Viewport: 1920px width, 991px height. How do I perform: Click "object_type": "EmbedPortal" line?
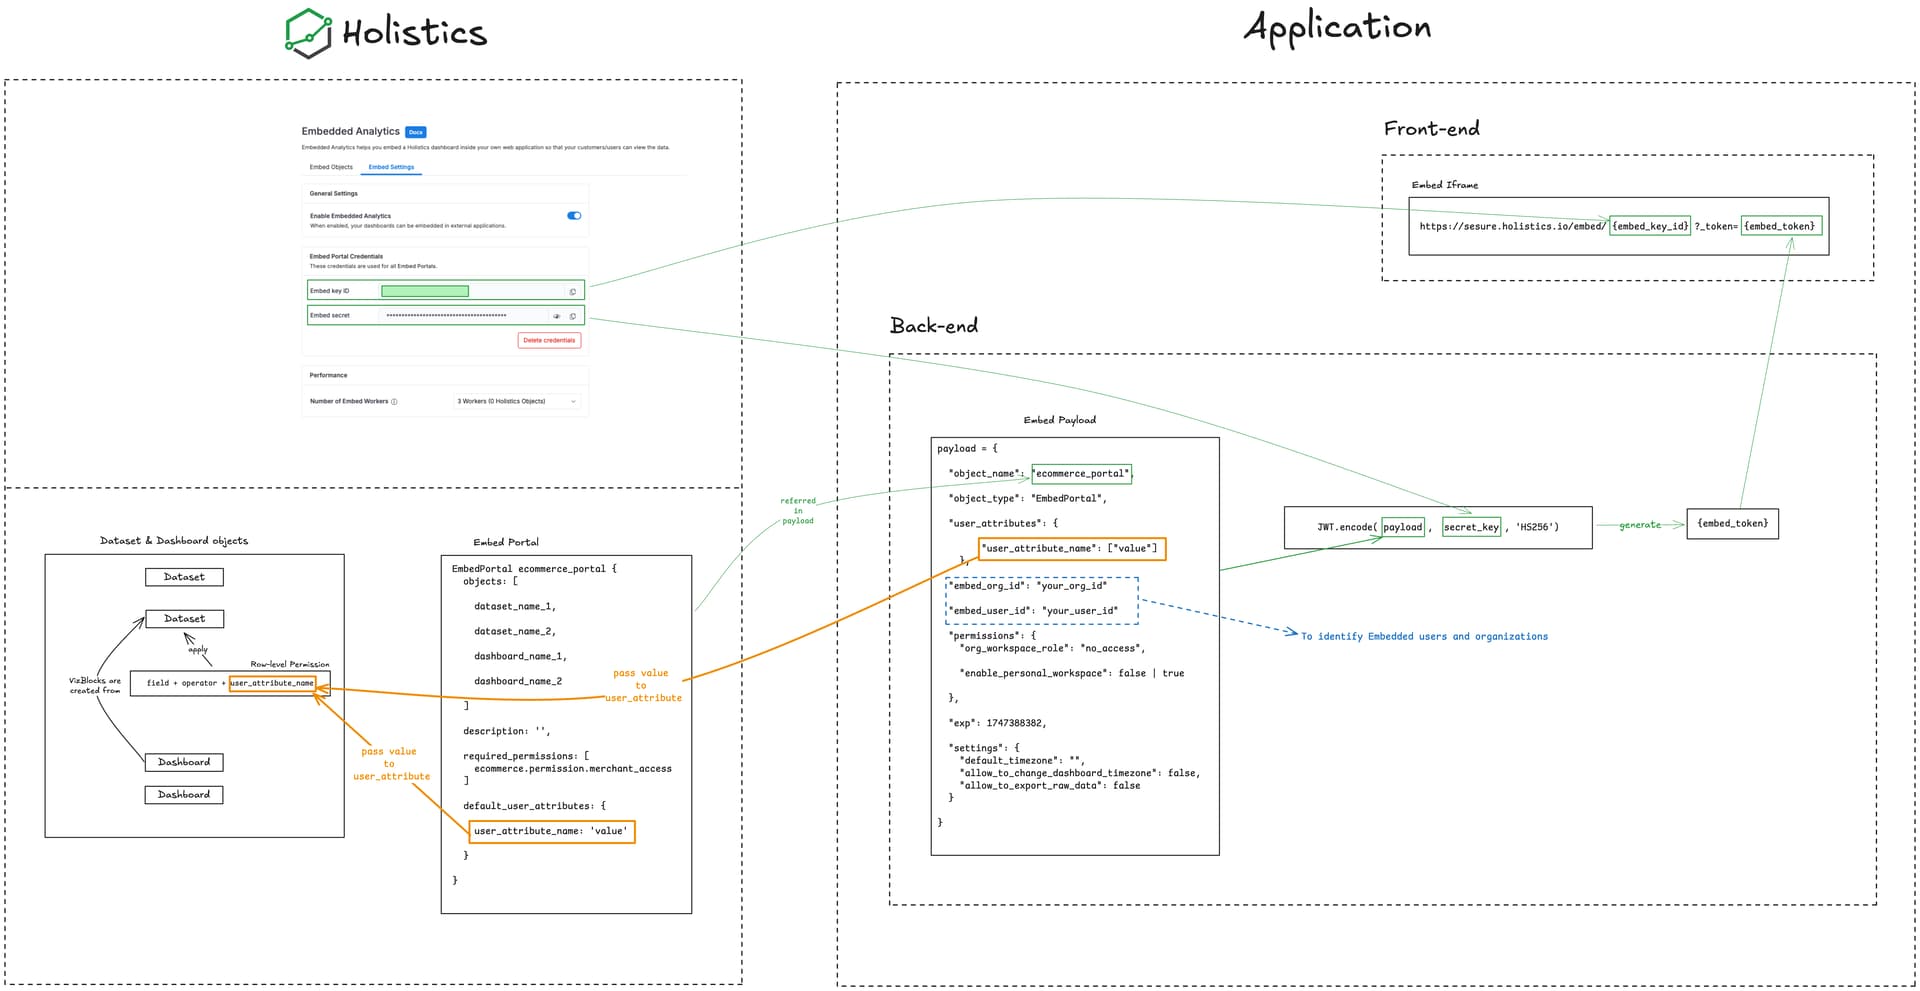click(1027, 498)
